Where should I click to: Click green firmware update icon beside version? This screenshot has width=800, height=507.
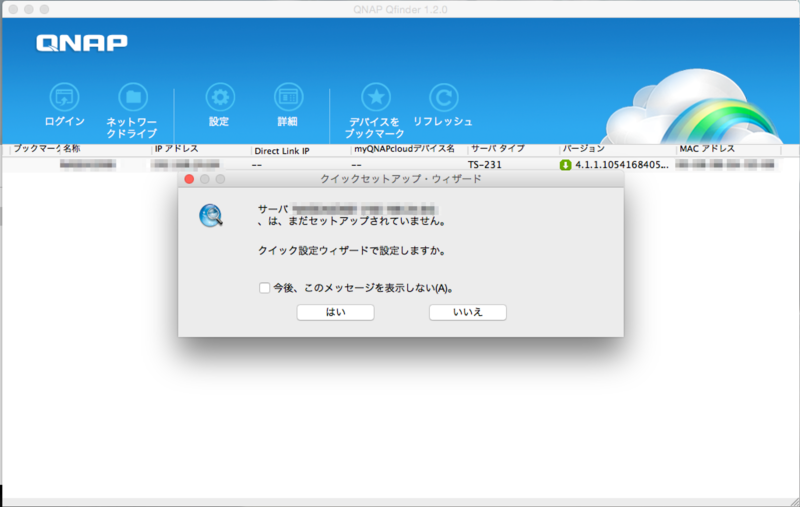pyautogui.click(x=565, y=165)
